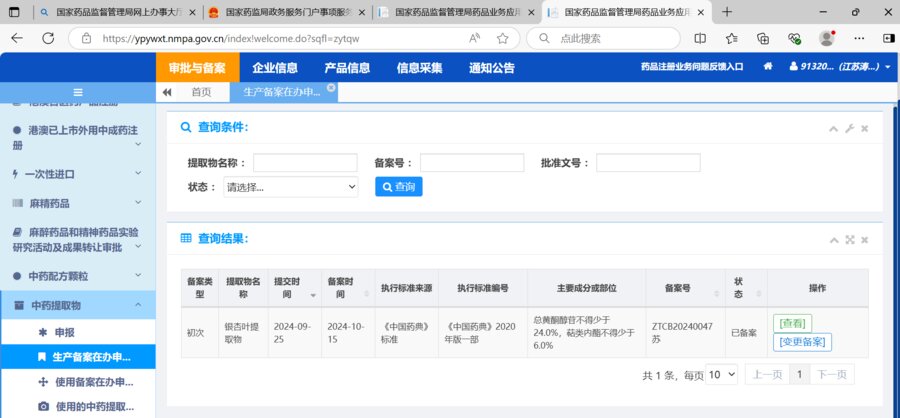Toggle the sidebar hamburger menu
This screenshot has width=900, height=418.
(78, 92)
